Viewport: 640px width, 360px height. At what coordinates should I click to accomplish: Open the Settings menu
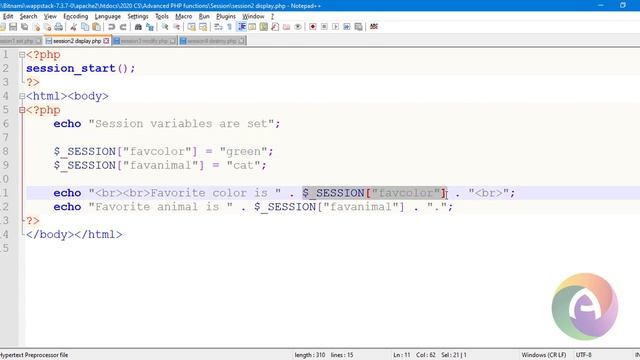coord(138,16)
